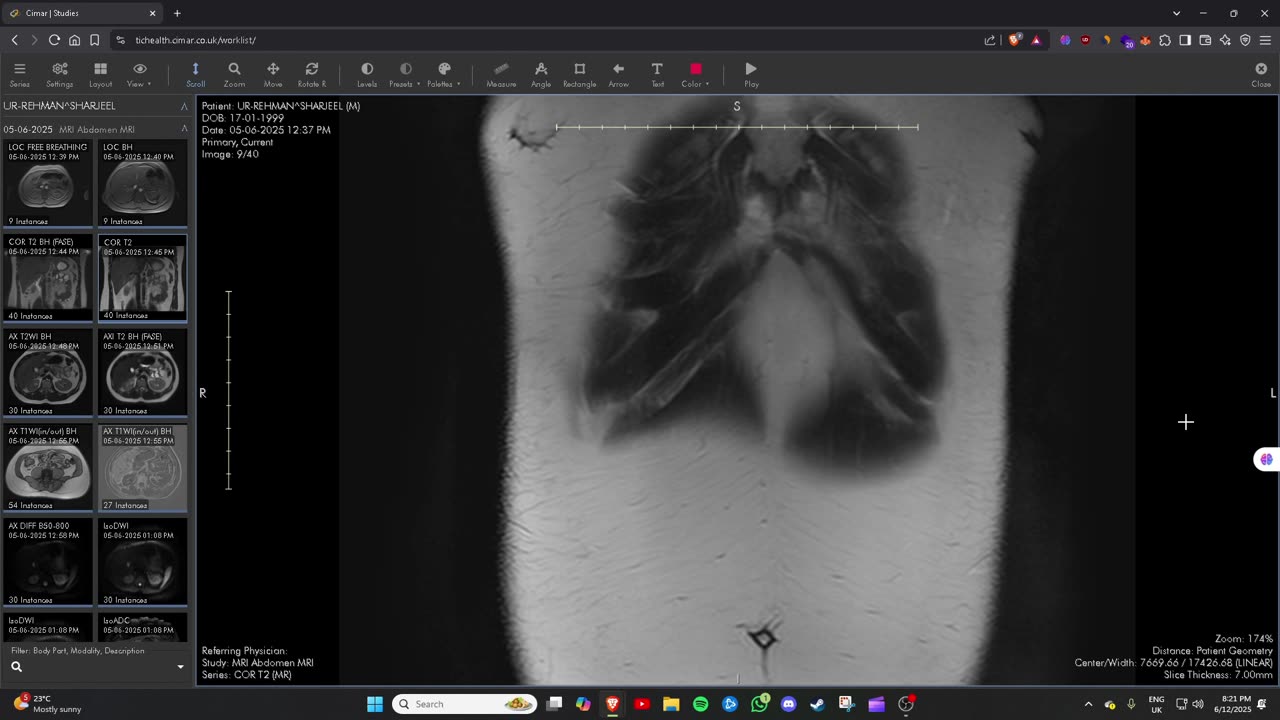Open LOC FREE BREATHING series thumbnail
Screen dimensions: 1280x720
click(48, 183)
